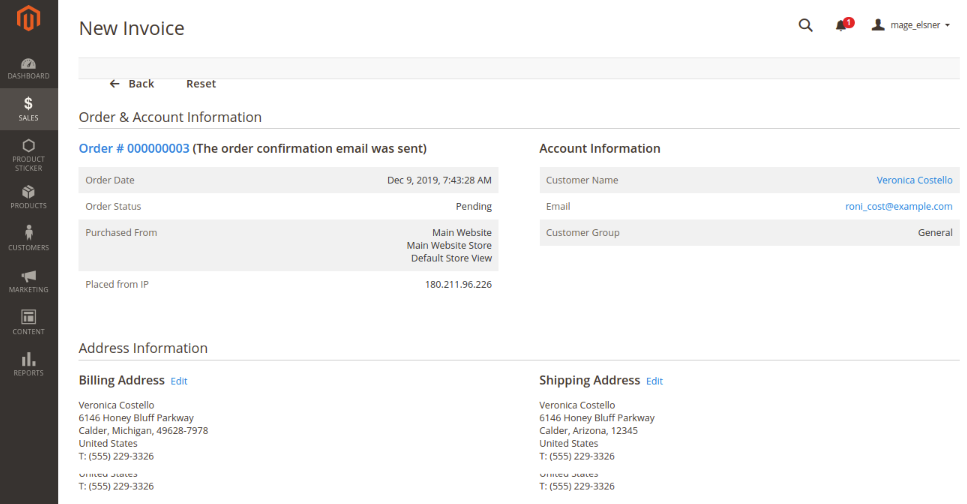The width and height of the screenshot is (967, 504).
Task: Edit the Billing Address
Action: point(179,382)
